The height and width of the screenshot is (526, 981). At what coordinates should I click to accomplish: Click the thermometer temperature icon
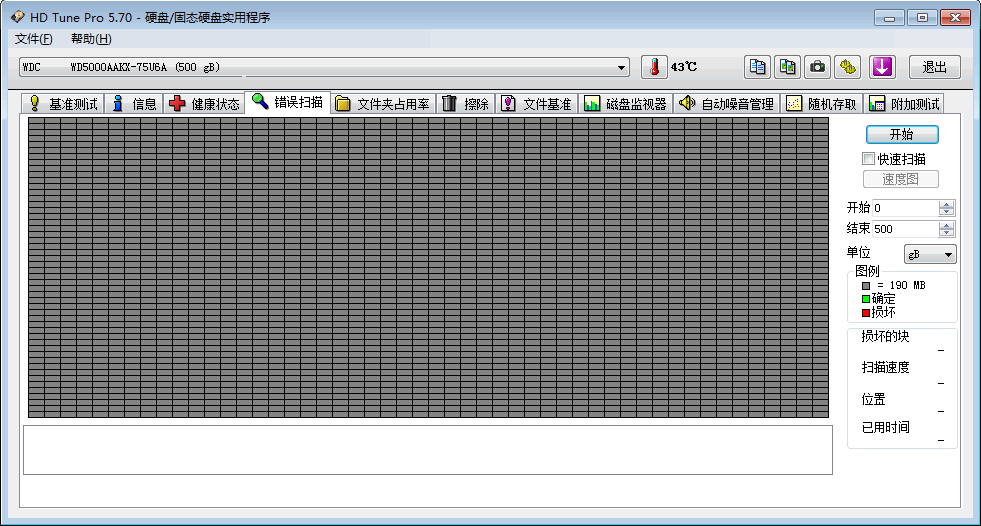pyautogui.click(x=653, y=67)
